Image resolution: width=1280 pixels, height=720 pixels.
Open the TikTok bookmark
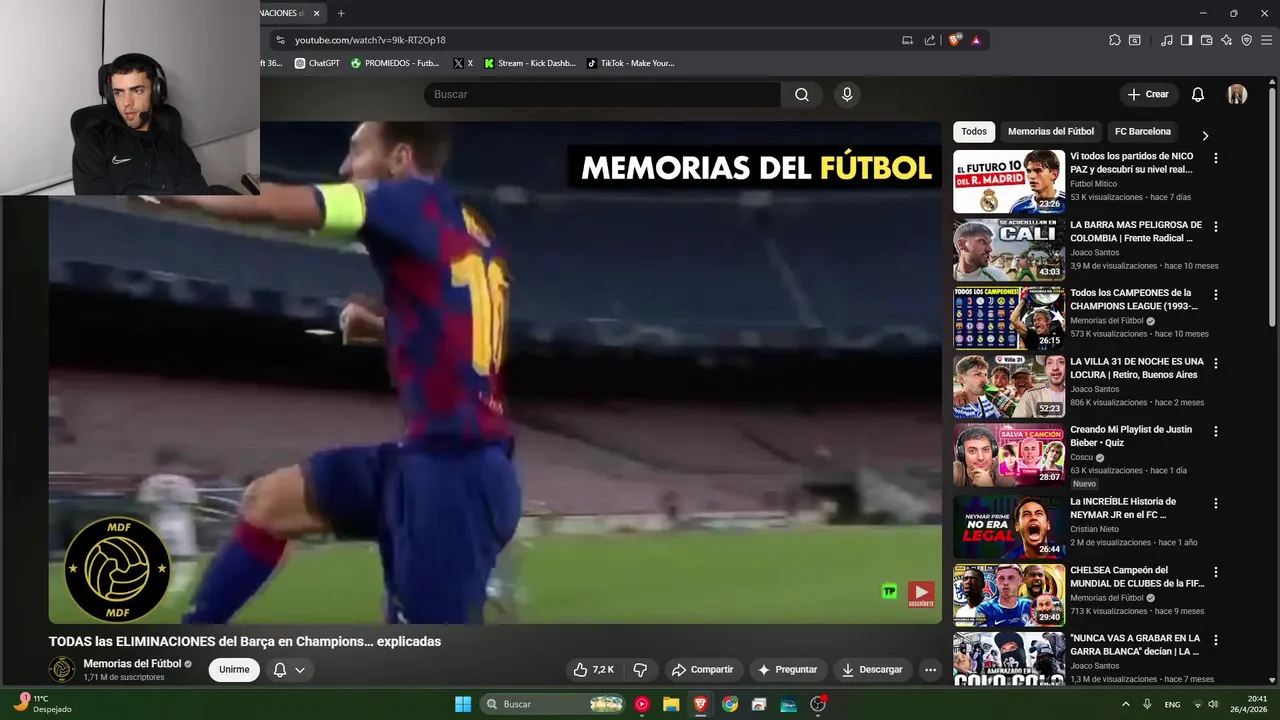pos(631,63)
